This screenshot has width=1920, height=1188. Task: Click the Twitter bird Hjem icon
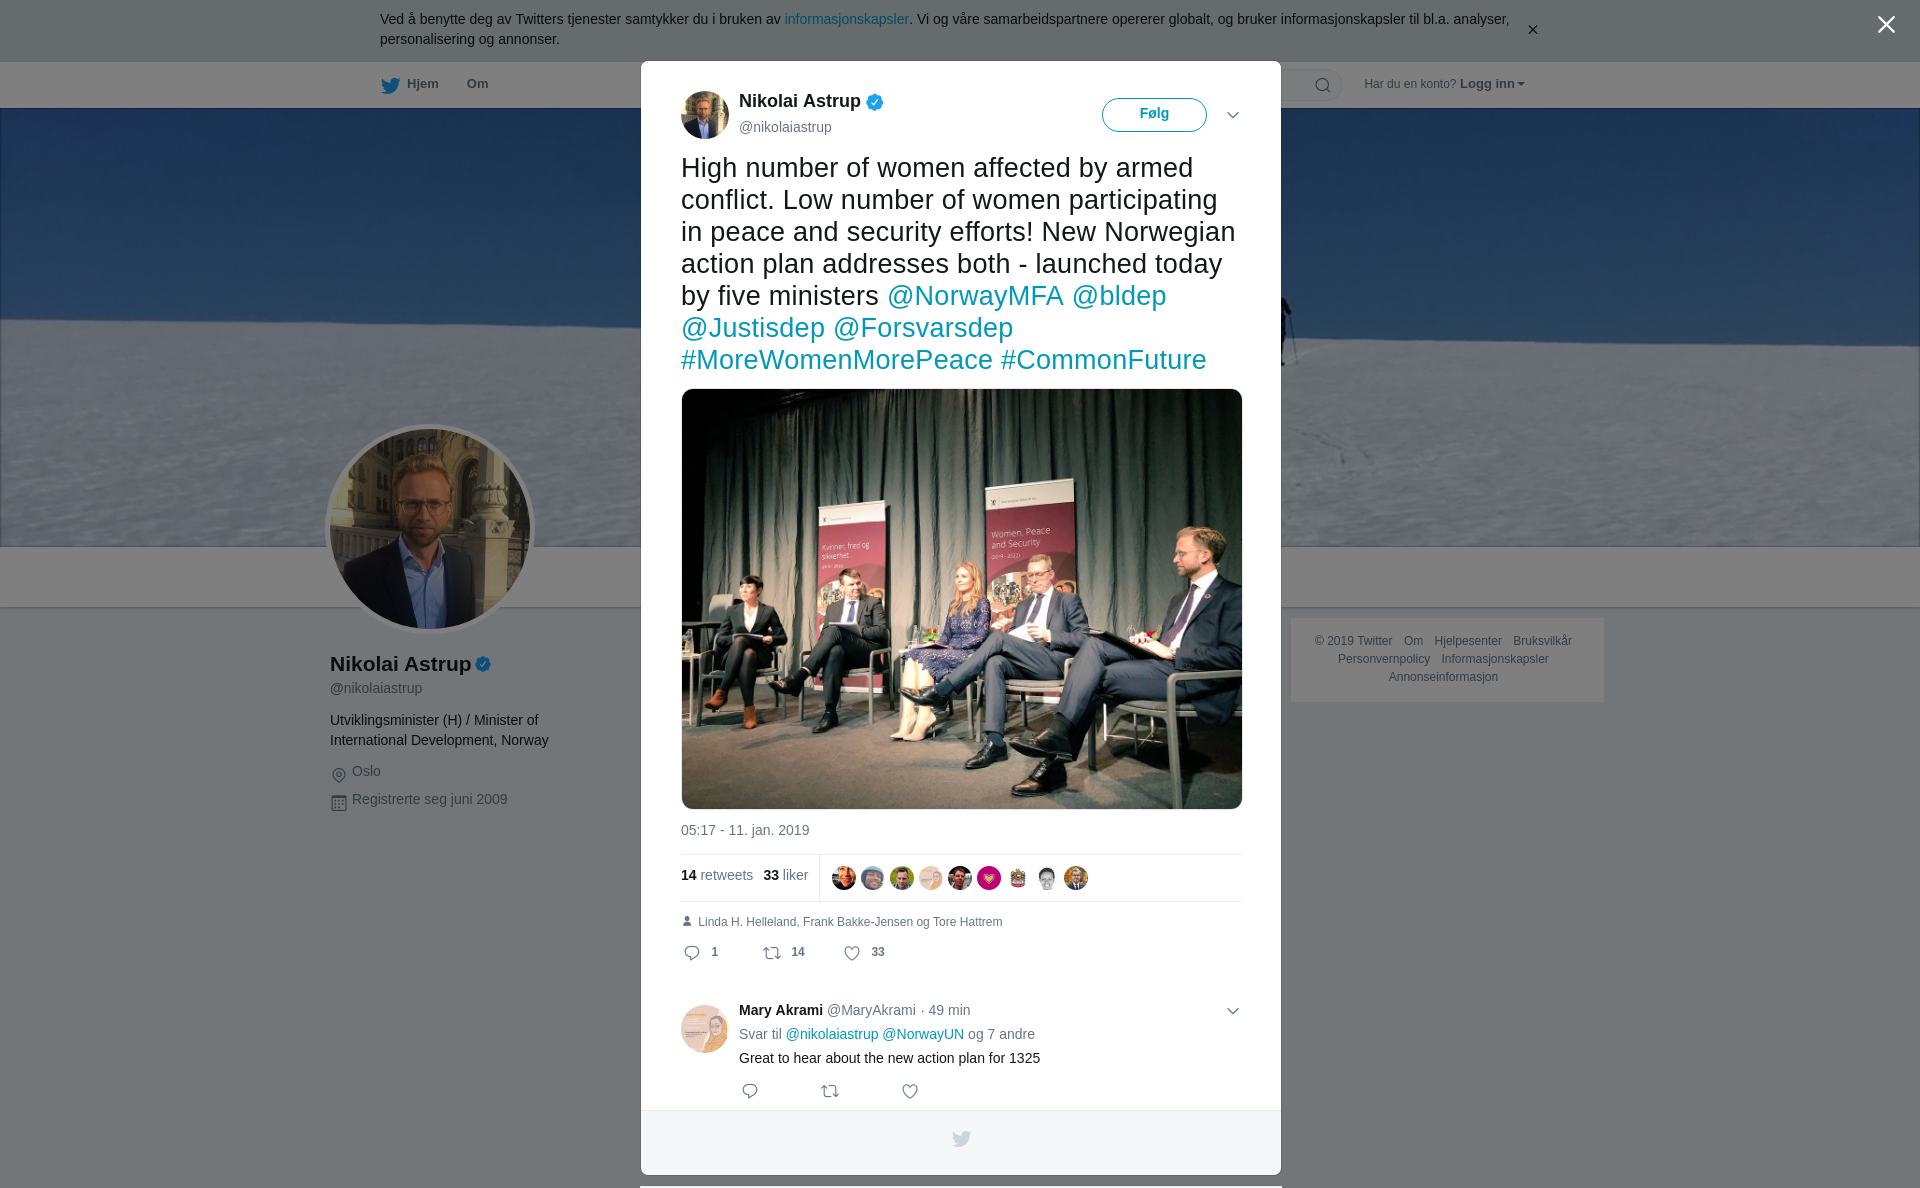[390, 85]
